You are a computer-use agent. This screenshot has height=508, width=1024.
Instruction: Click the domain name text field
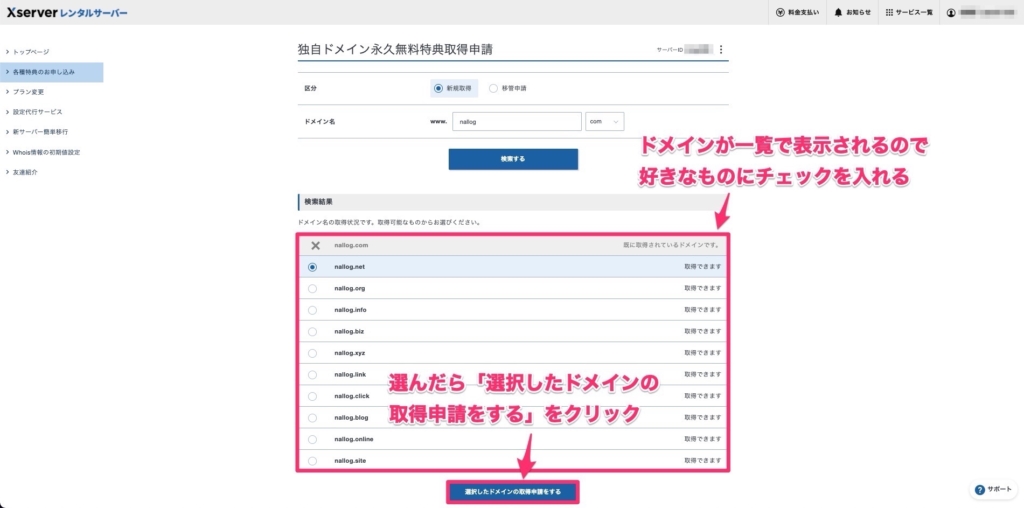(515, 121)
